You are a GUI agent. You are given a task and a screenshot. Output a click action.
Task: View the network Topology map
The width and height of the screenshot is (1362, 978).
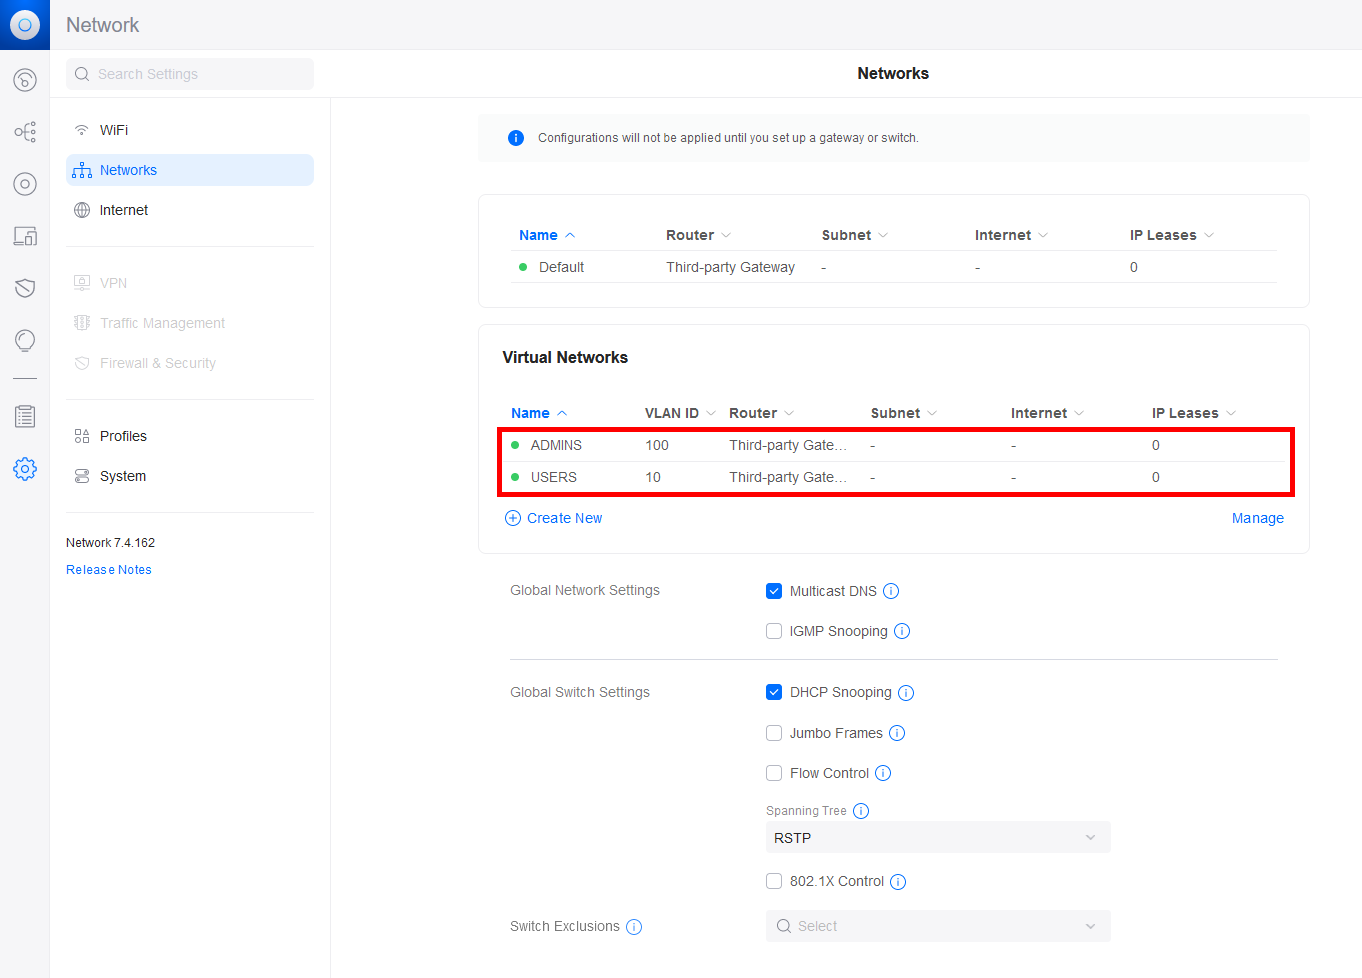[x=24, y=131]
